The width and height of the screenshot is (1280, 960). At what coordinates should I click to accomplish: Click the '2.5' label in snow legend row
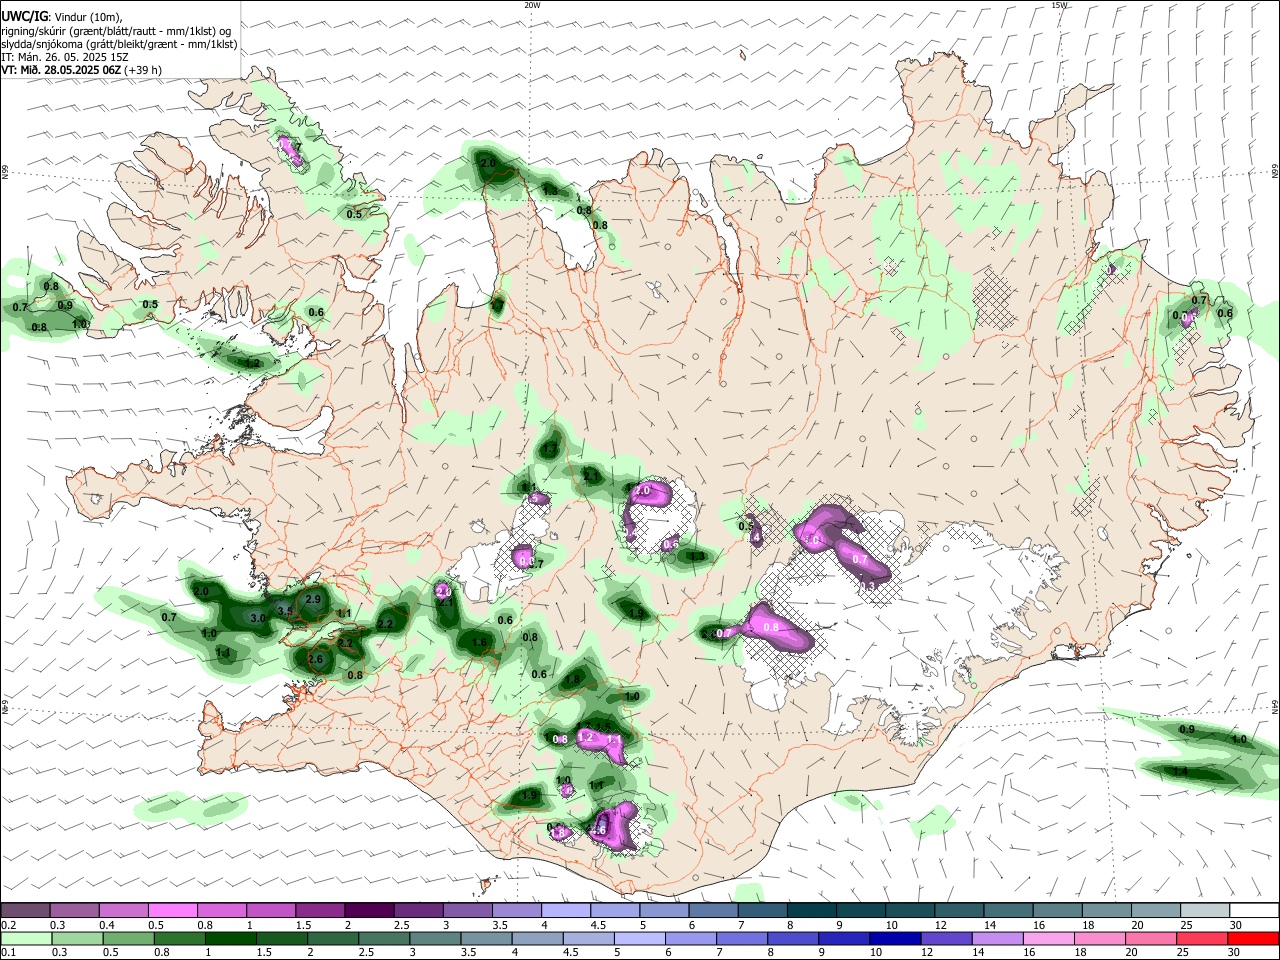(401, 925)
